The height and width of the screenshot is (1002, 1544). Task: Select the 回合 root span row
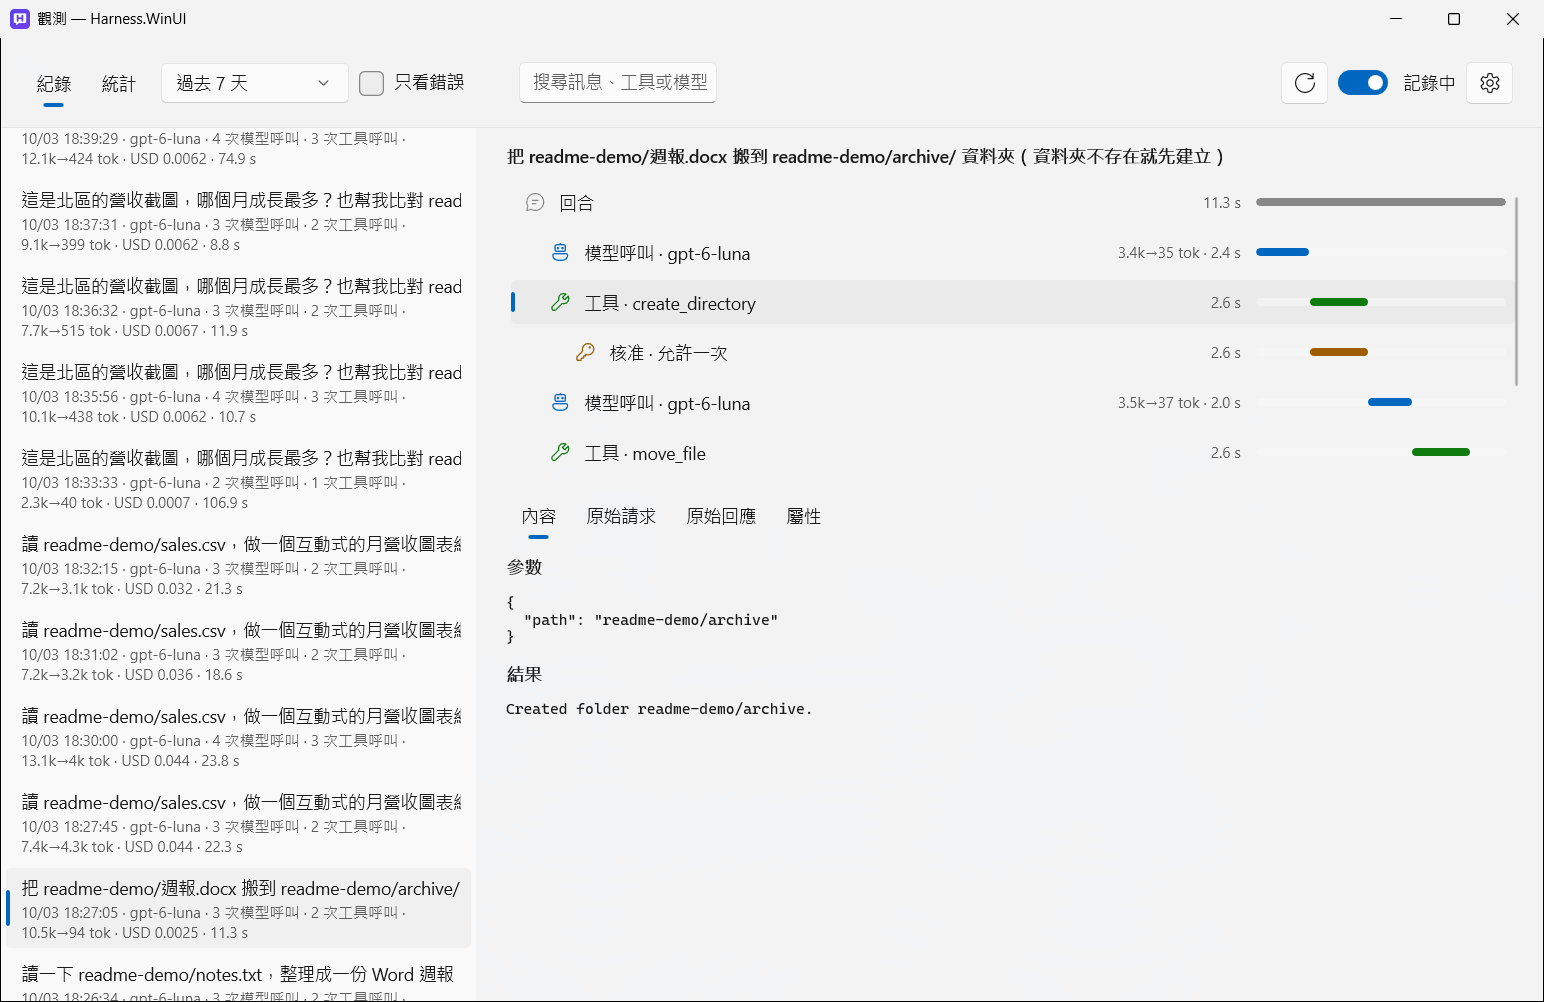1011,203
